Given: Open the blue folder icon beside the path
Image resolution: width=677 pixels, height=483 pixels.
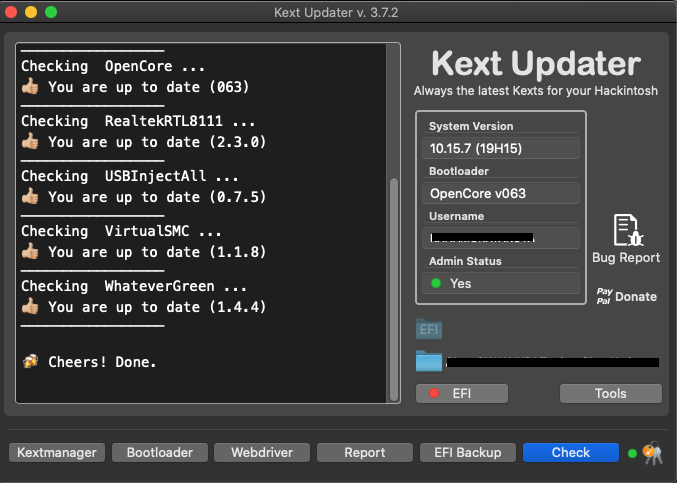Looking at the screenshot, I should [x=429, y=361].
